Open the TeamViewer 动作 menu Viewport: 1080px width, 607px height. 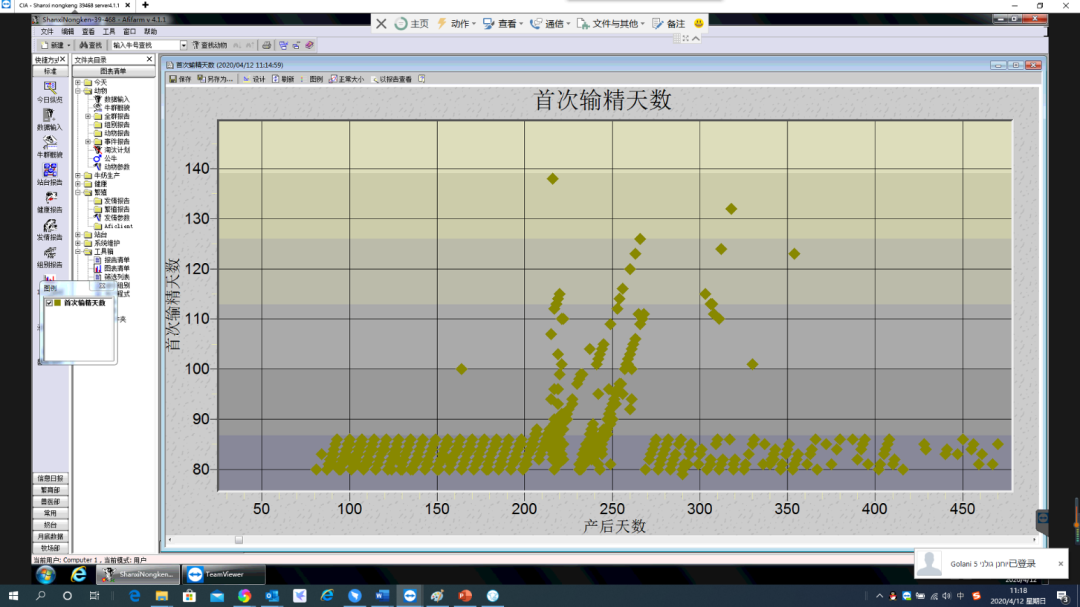coord(456,23)
